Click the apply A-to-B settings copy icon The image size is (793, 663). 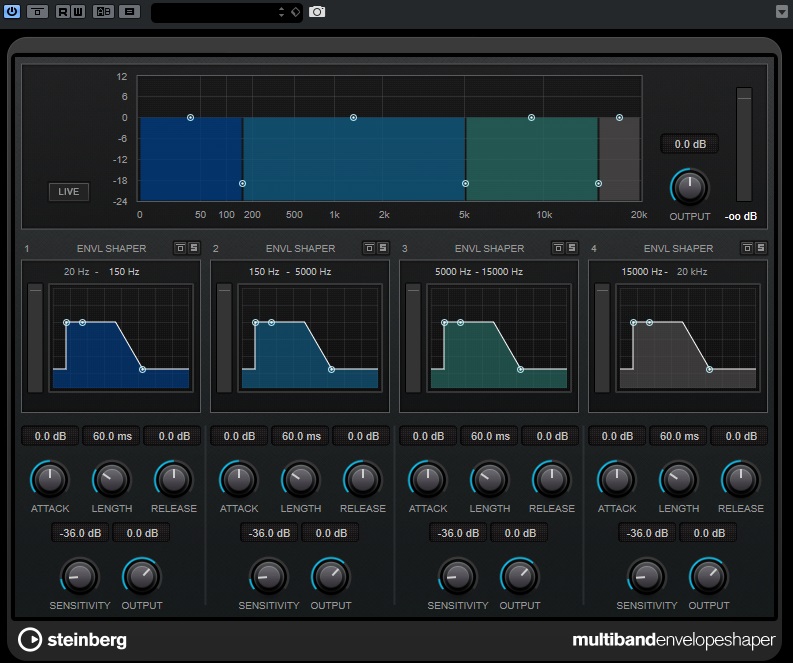[129, 11]
